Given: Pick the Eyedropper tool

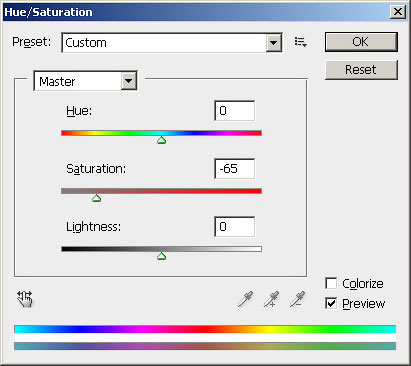Looking at the screenshot, I should click(245, 299).
